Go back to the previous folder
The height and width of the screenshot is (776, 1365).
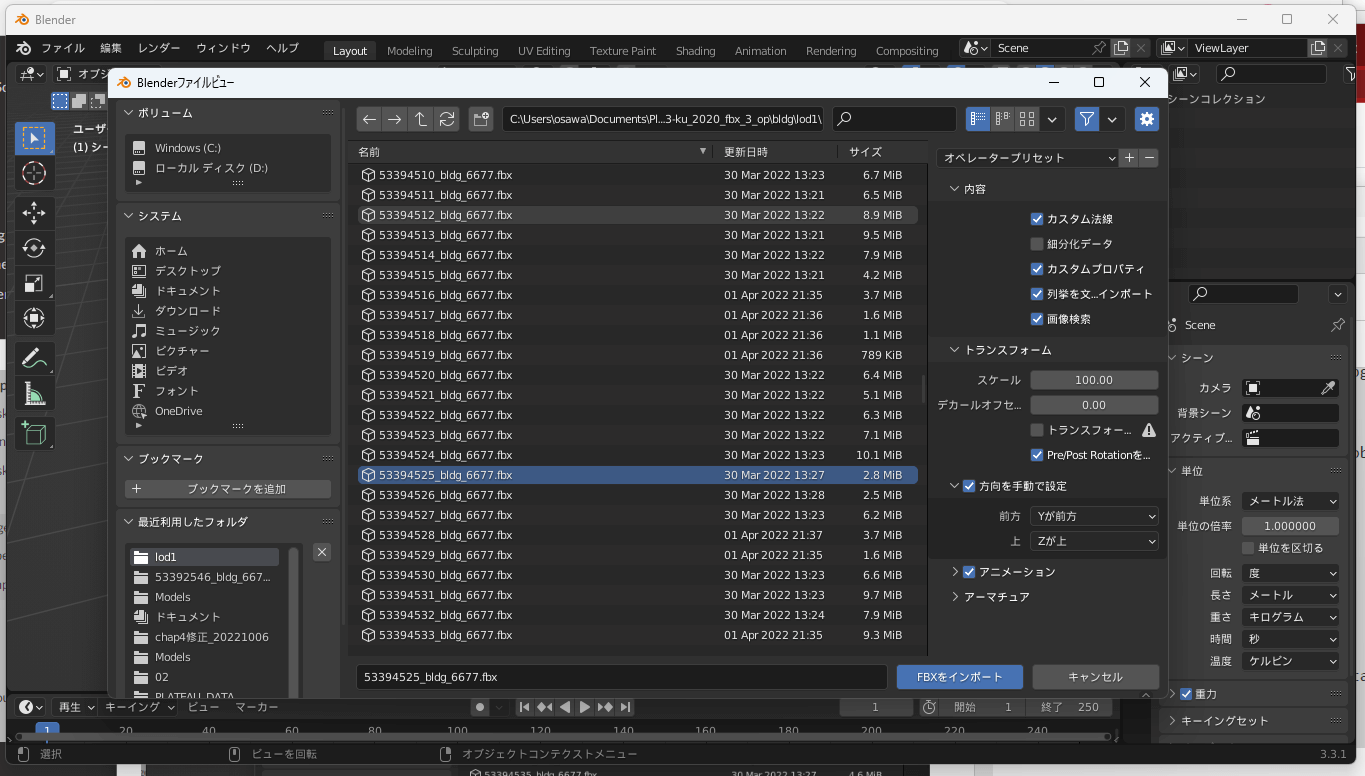(x=370, y=119)
